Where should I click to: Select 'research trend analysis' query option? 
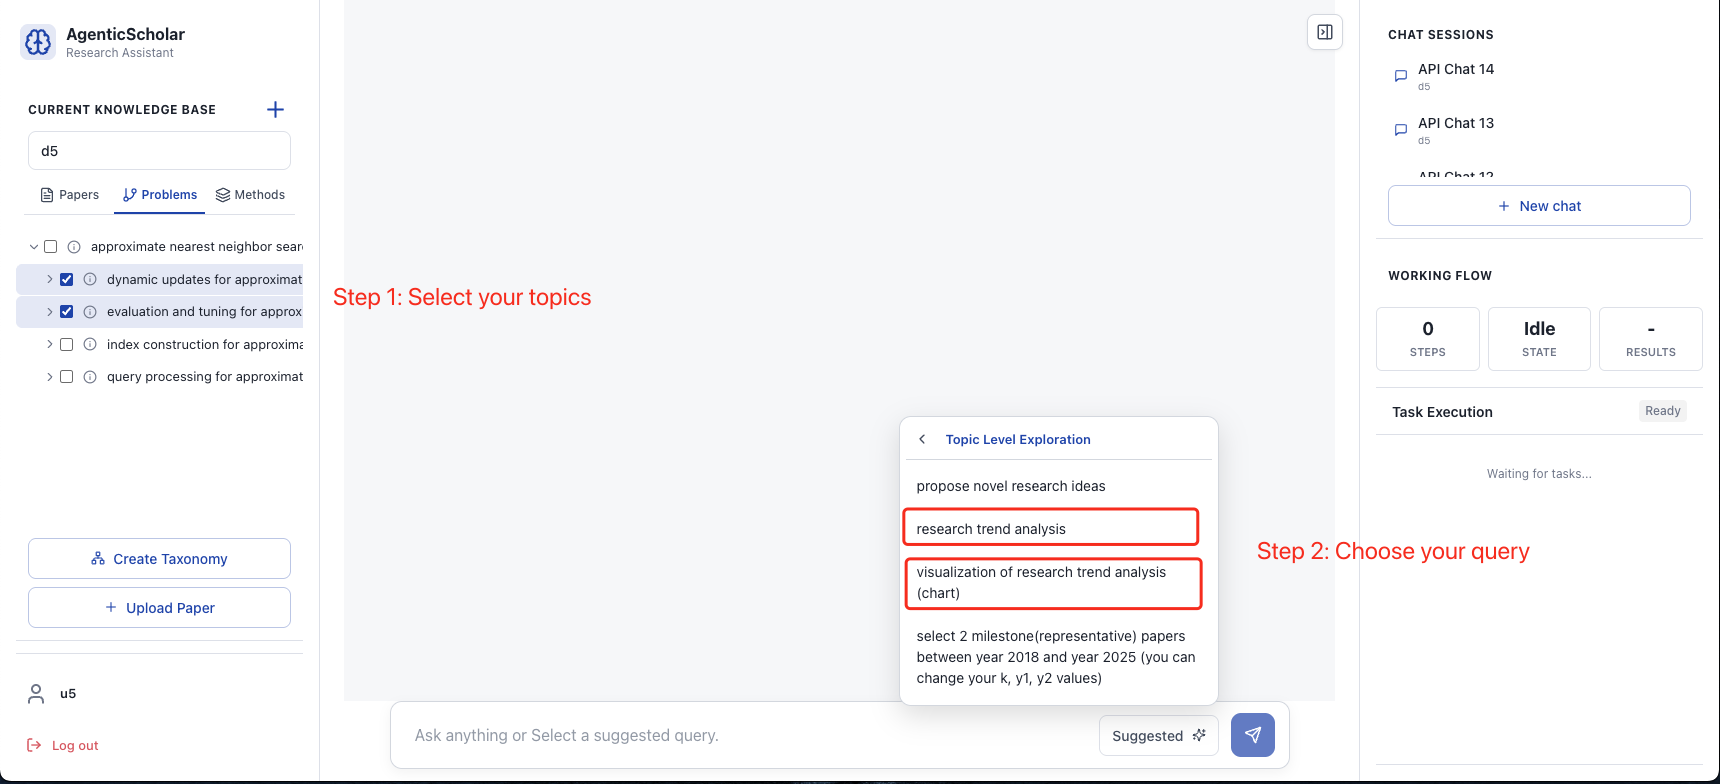1050,527
